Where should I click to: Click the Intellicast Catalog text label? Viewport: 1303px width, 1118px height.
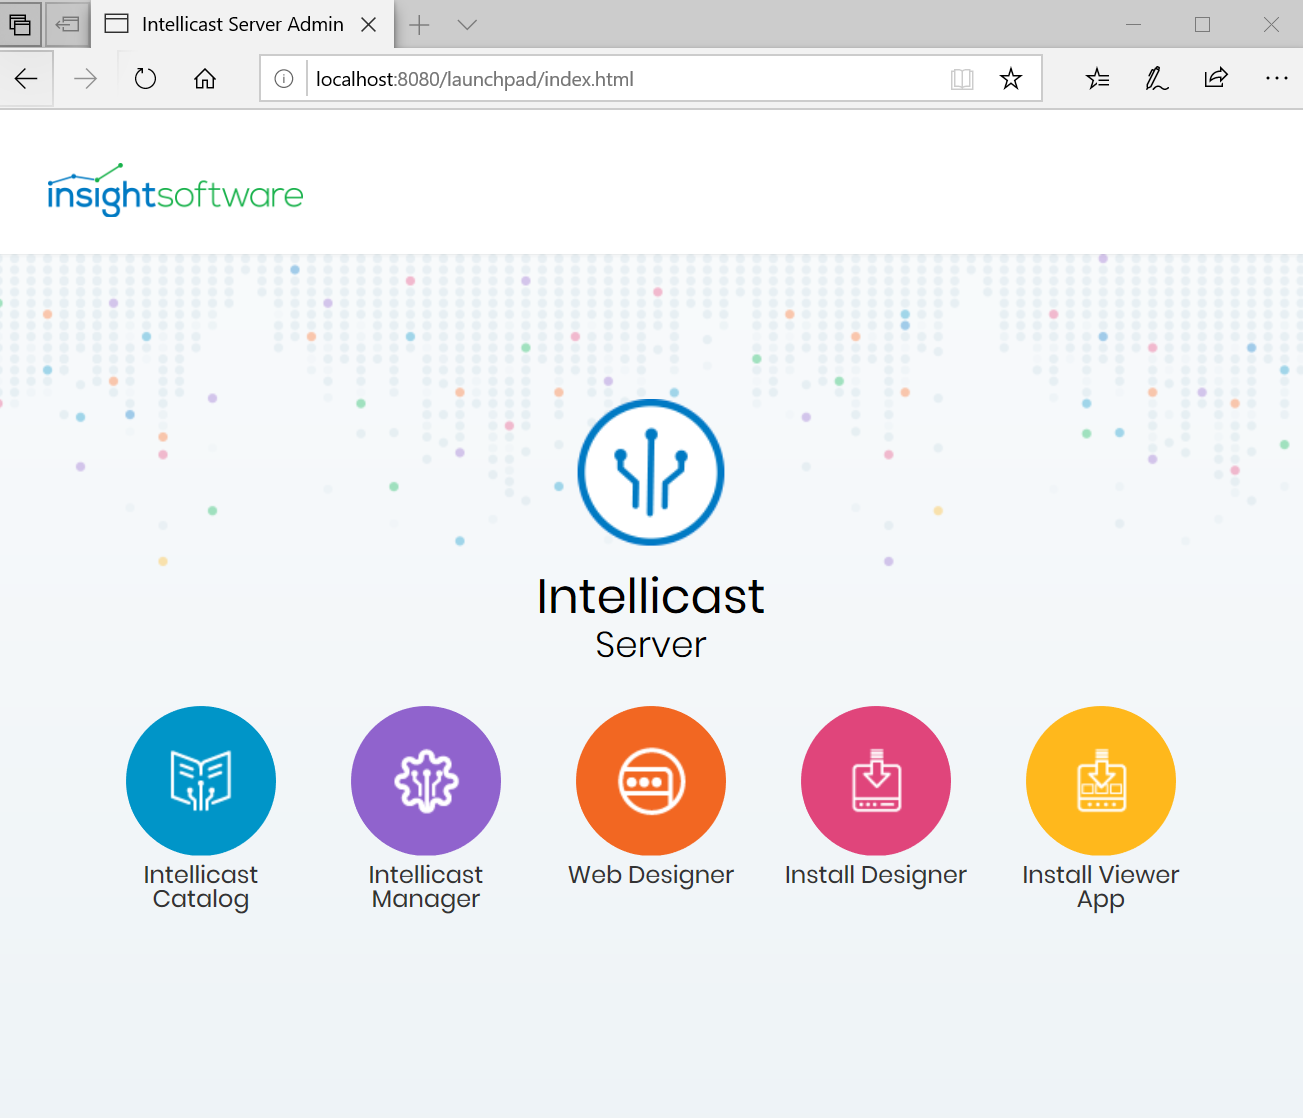(201, 887)
